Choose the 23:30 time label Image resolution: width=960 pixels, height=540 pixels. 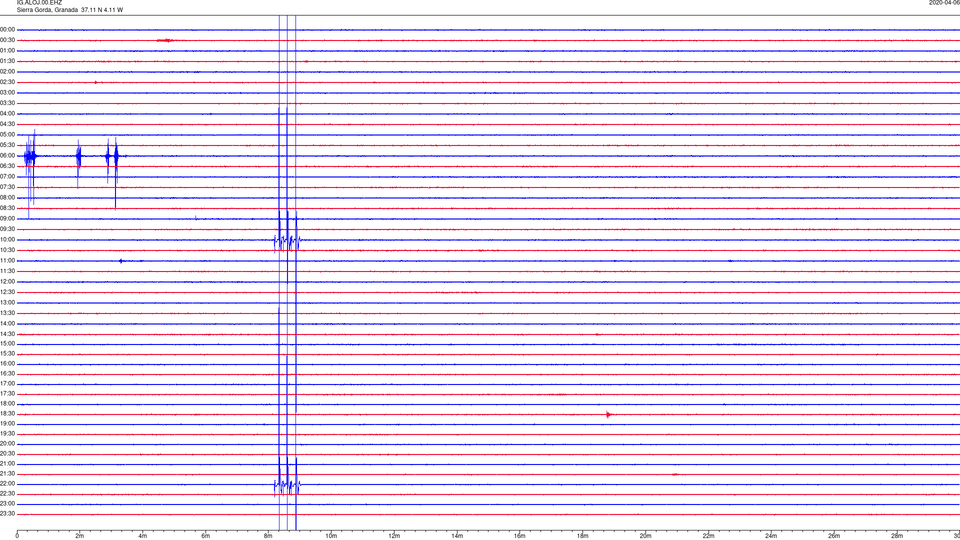pos(7,514)
